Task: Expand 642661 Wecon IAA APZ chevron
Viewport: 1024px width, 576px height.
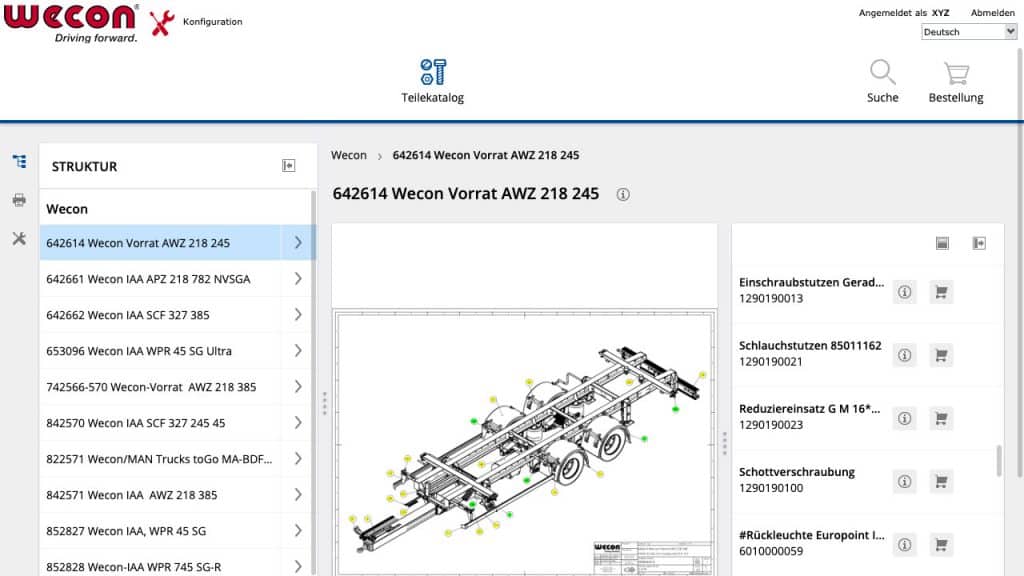Action: (298, 279)
